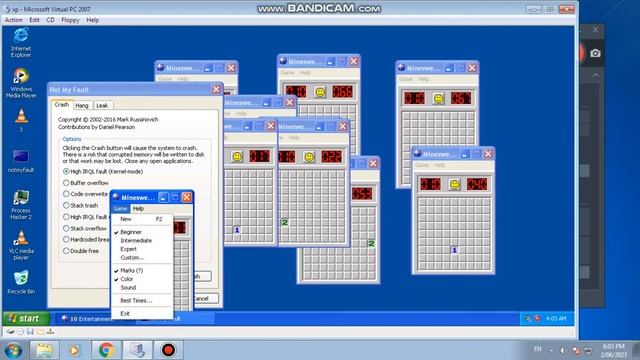Image resolution: width=640 pixels, height=360 pixels.
Task: Open Windows Media Player from Windows 7 taskbar
Action: tap(75, 350)
